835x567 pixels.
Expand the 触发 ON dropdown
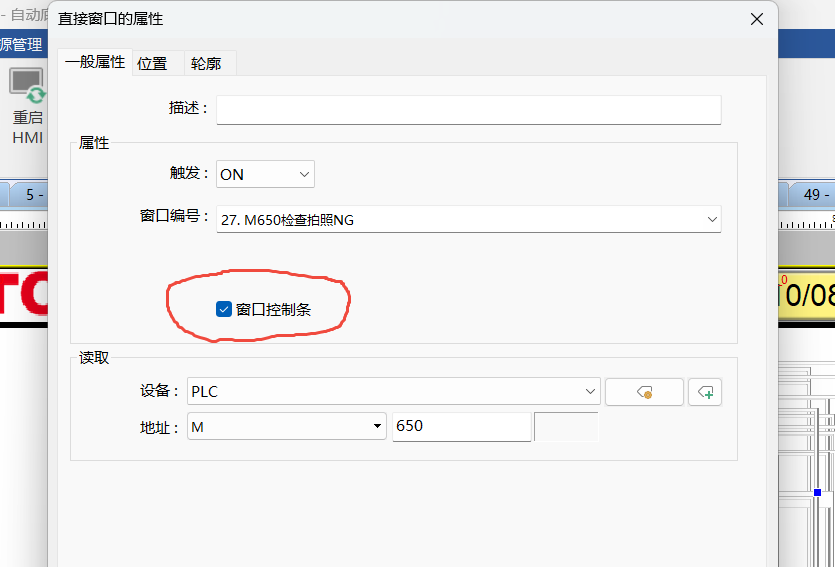click(265, 174)
